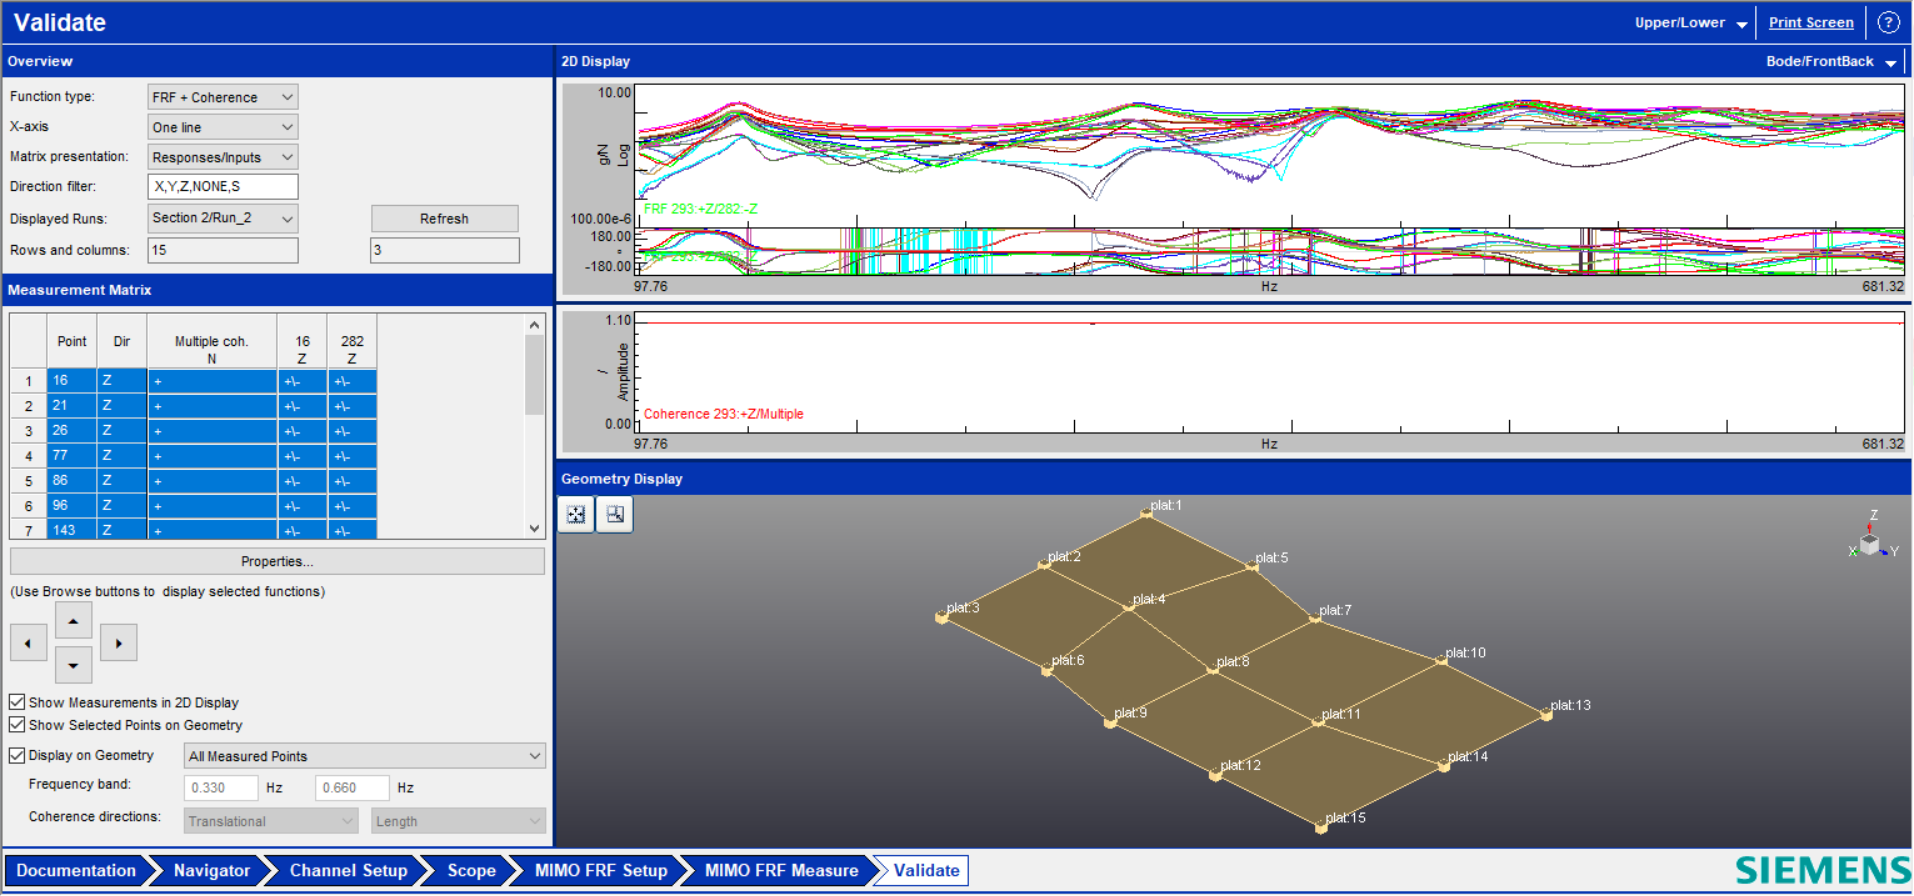
Task: Click geometry node plat:15
Action: tap(1321, 827)
